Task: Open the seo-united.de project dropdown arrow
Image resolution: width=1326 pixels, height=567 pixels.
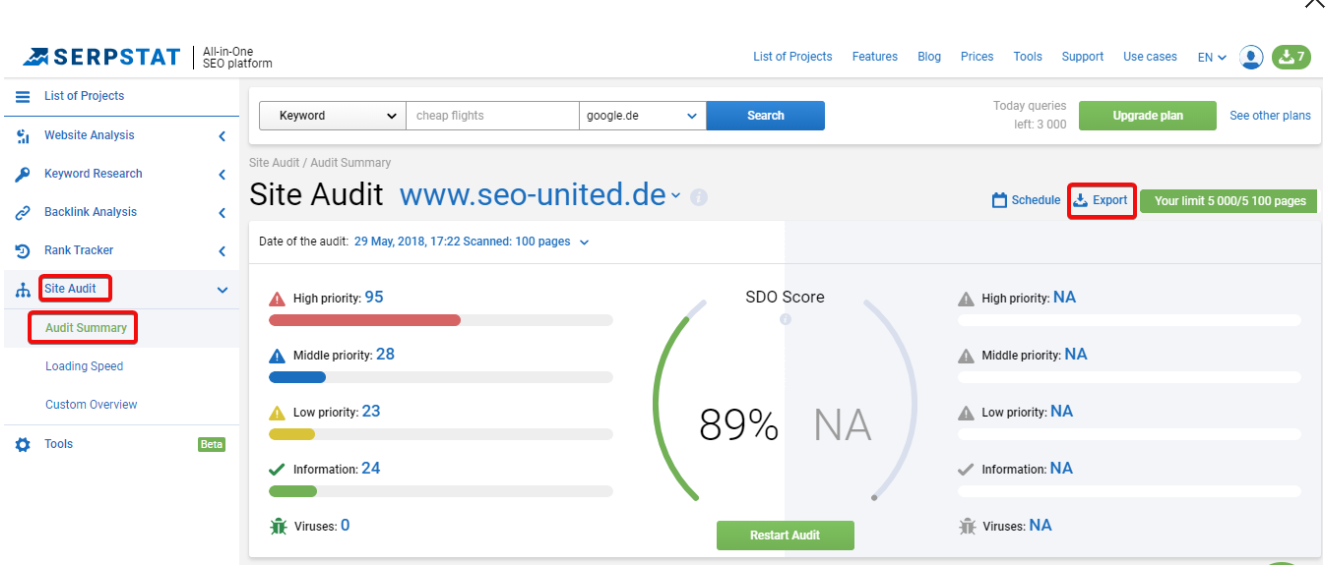Action: coord(676,196)
